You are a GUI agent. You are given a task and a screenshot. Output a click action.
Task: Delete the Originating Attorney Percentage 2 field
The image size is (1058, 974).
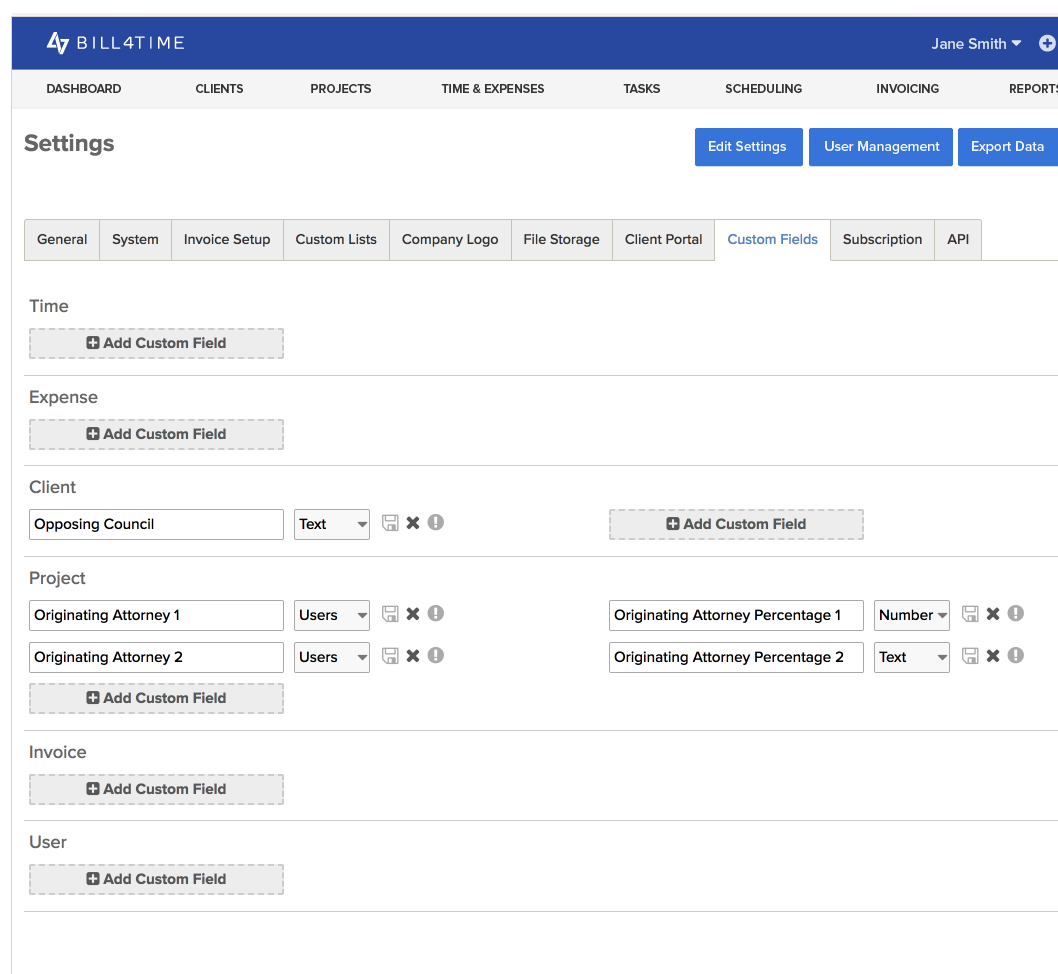click(993, 656)
